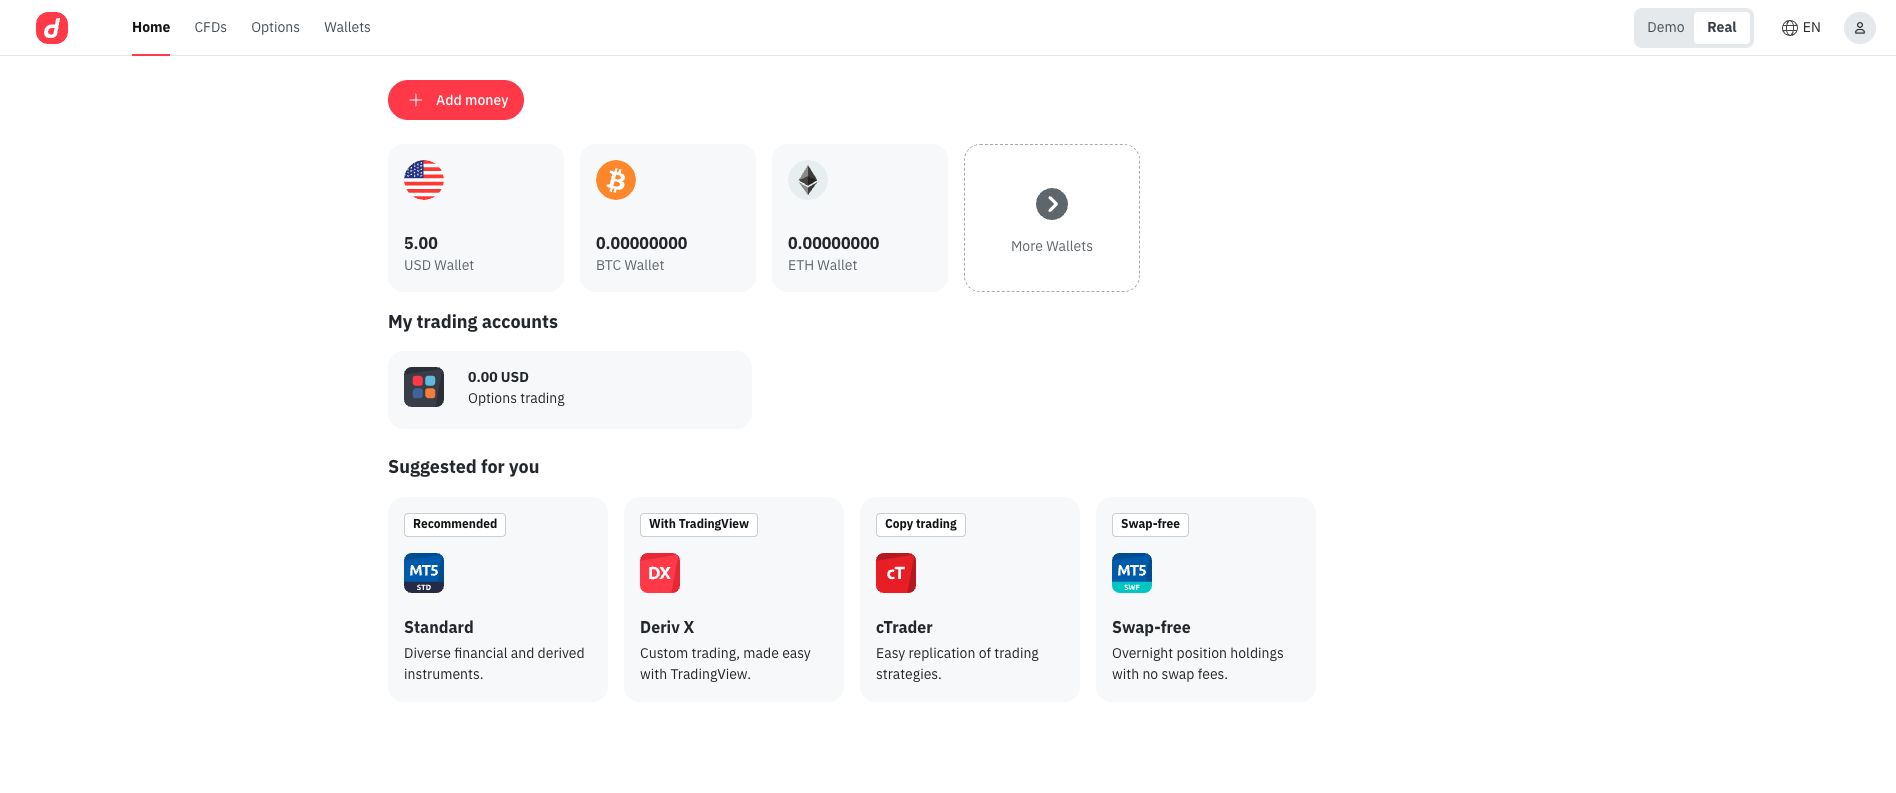Click the Recommended badge
Screen dimensions: 1896x793
coord(455,524)
